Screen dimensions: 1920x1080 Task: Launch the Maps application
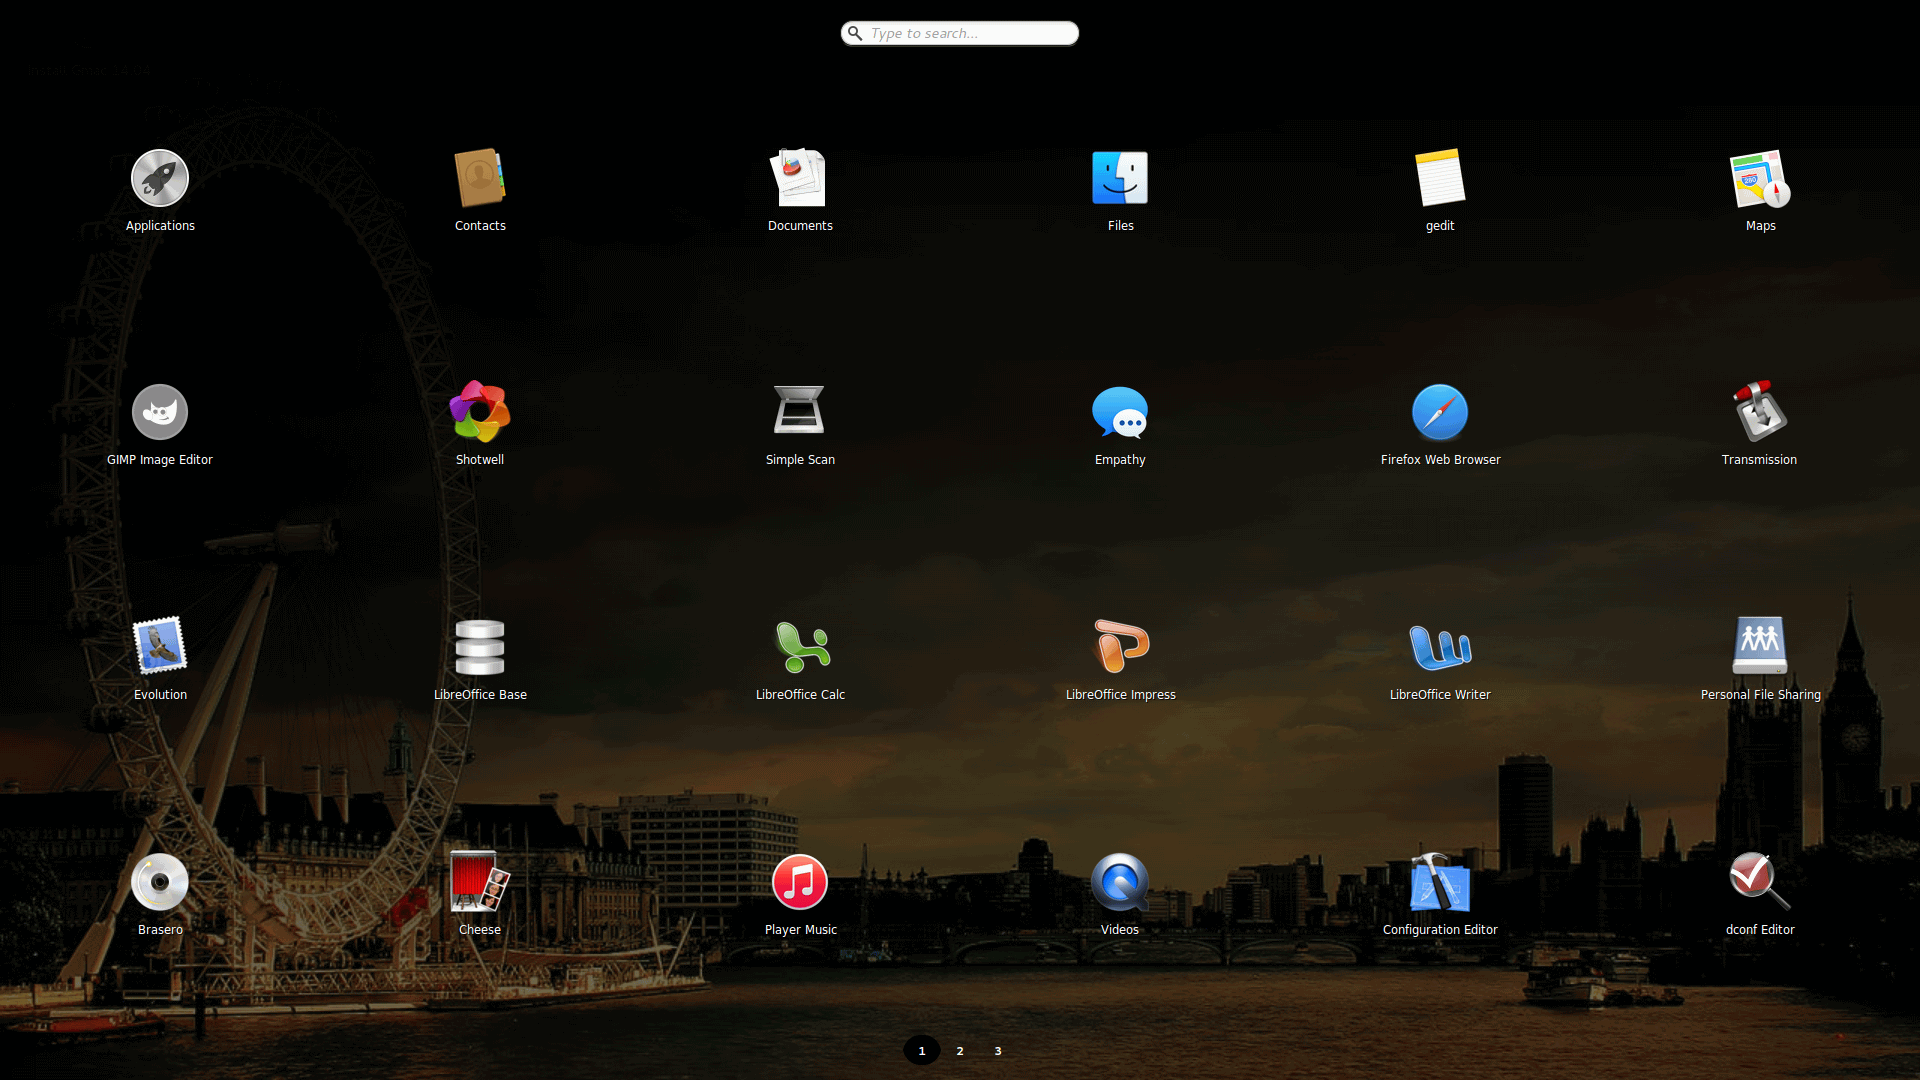[1760, 178]
